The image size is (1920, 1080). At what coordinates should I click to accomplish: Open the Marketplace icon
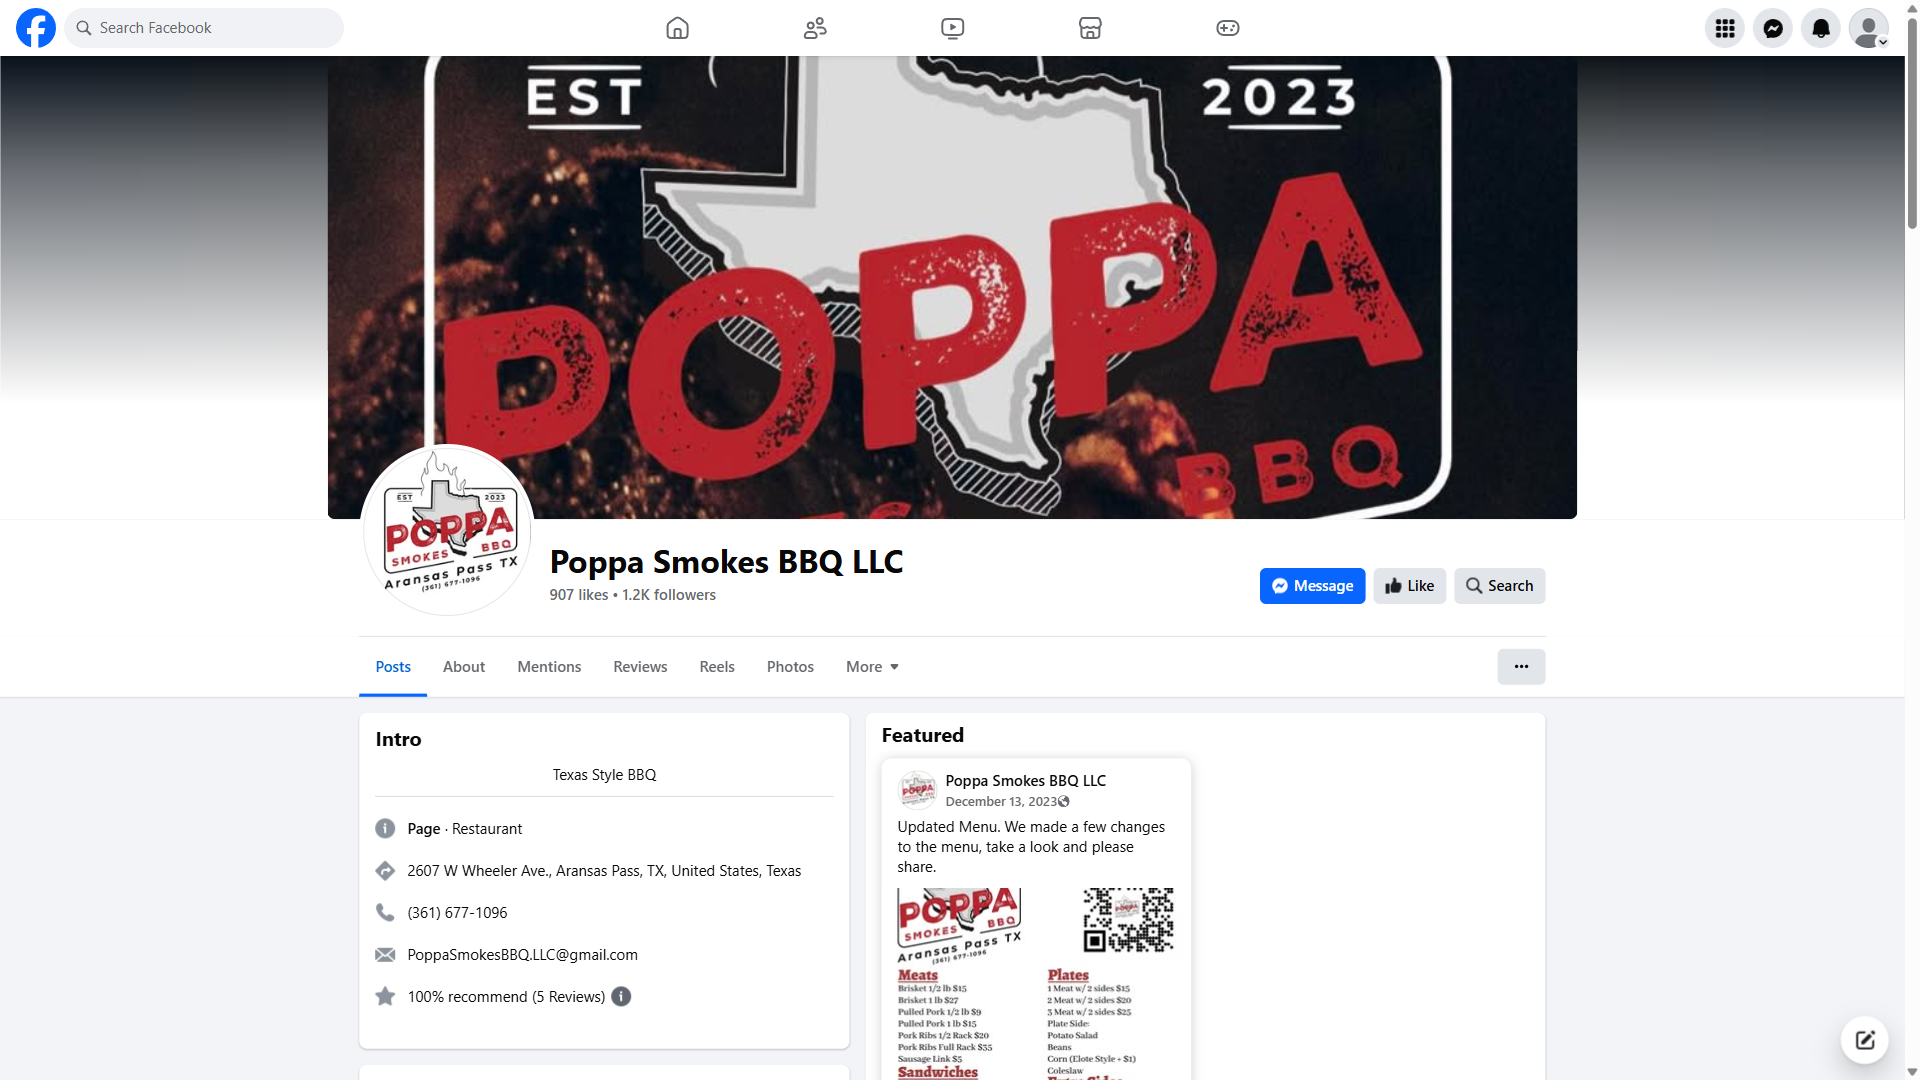[1090, 28]
